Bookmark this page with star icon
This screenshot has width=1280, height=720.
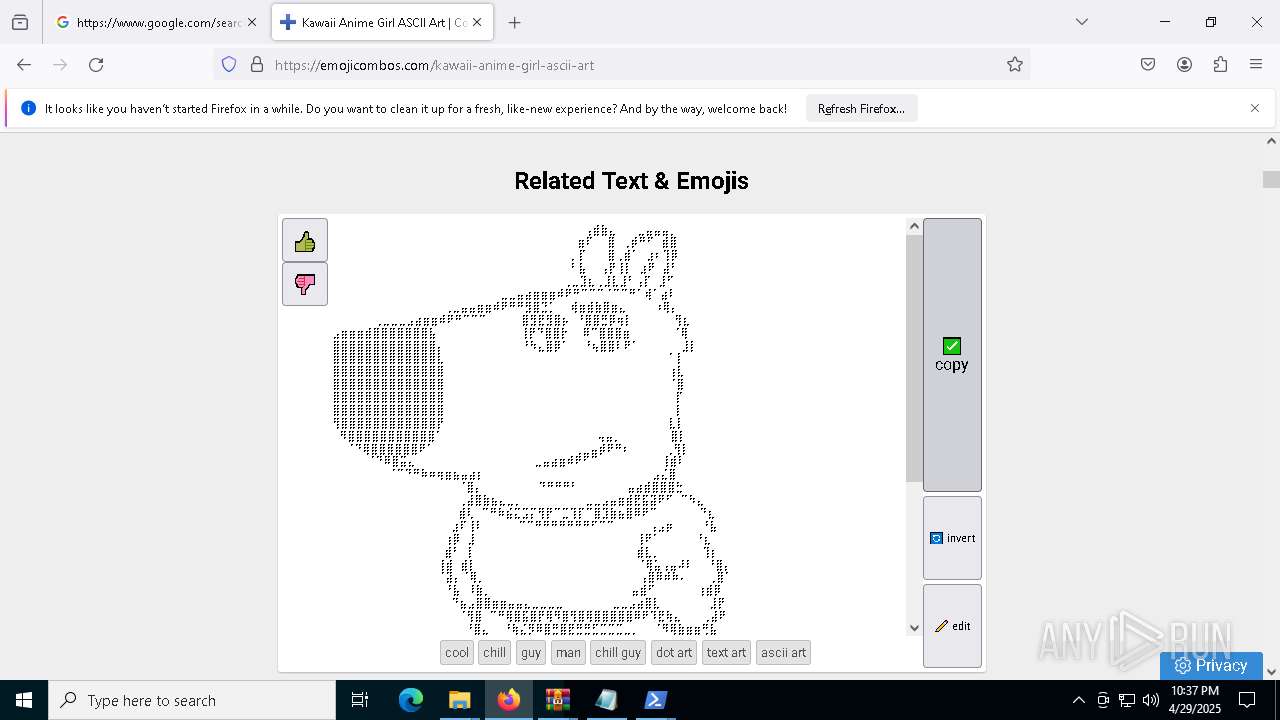tap(1015, 65)
